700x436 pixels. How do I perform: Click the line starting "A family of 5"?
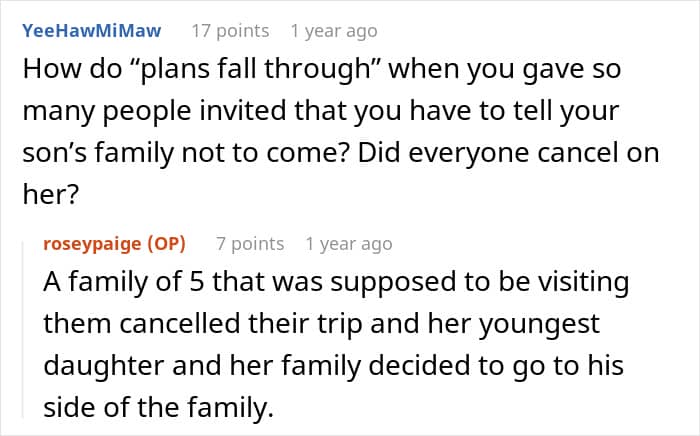pyautogui.click(x=336, y=282)
